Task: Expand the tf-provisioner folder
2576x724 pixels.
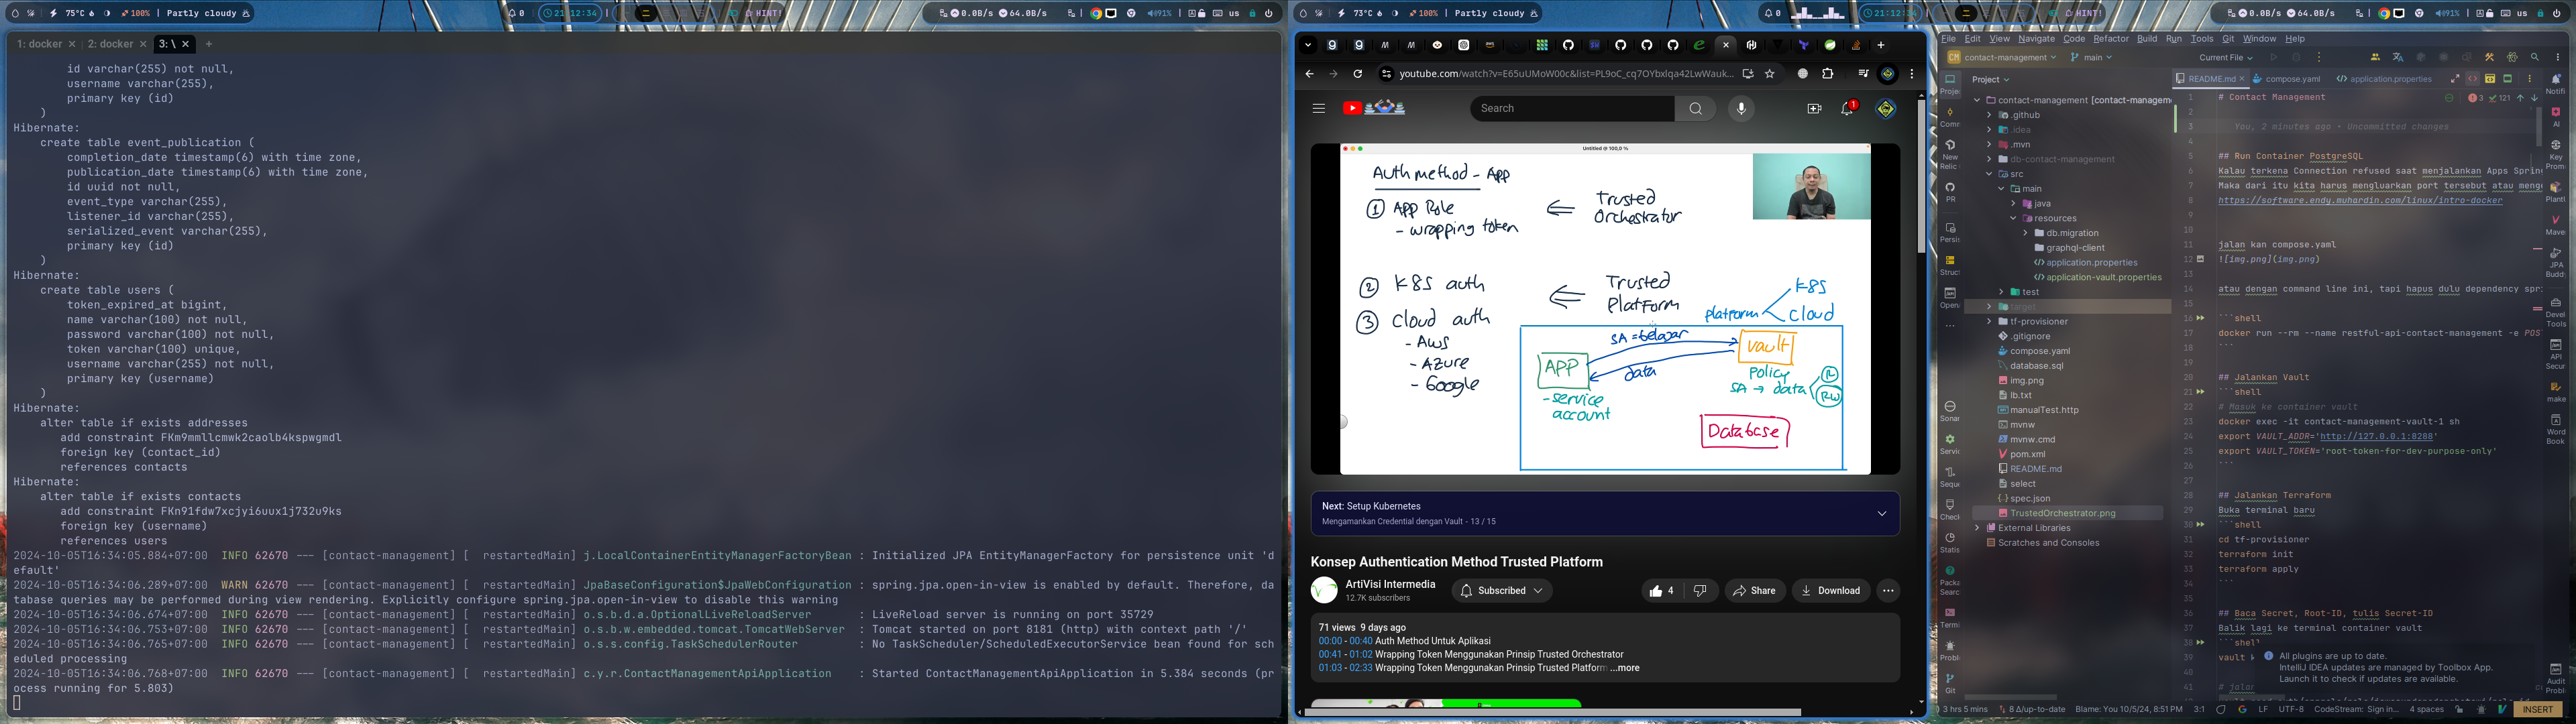Action: pyautogui.click(x=1989, y=322)
